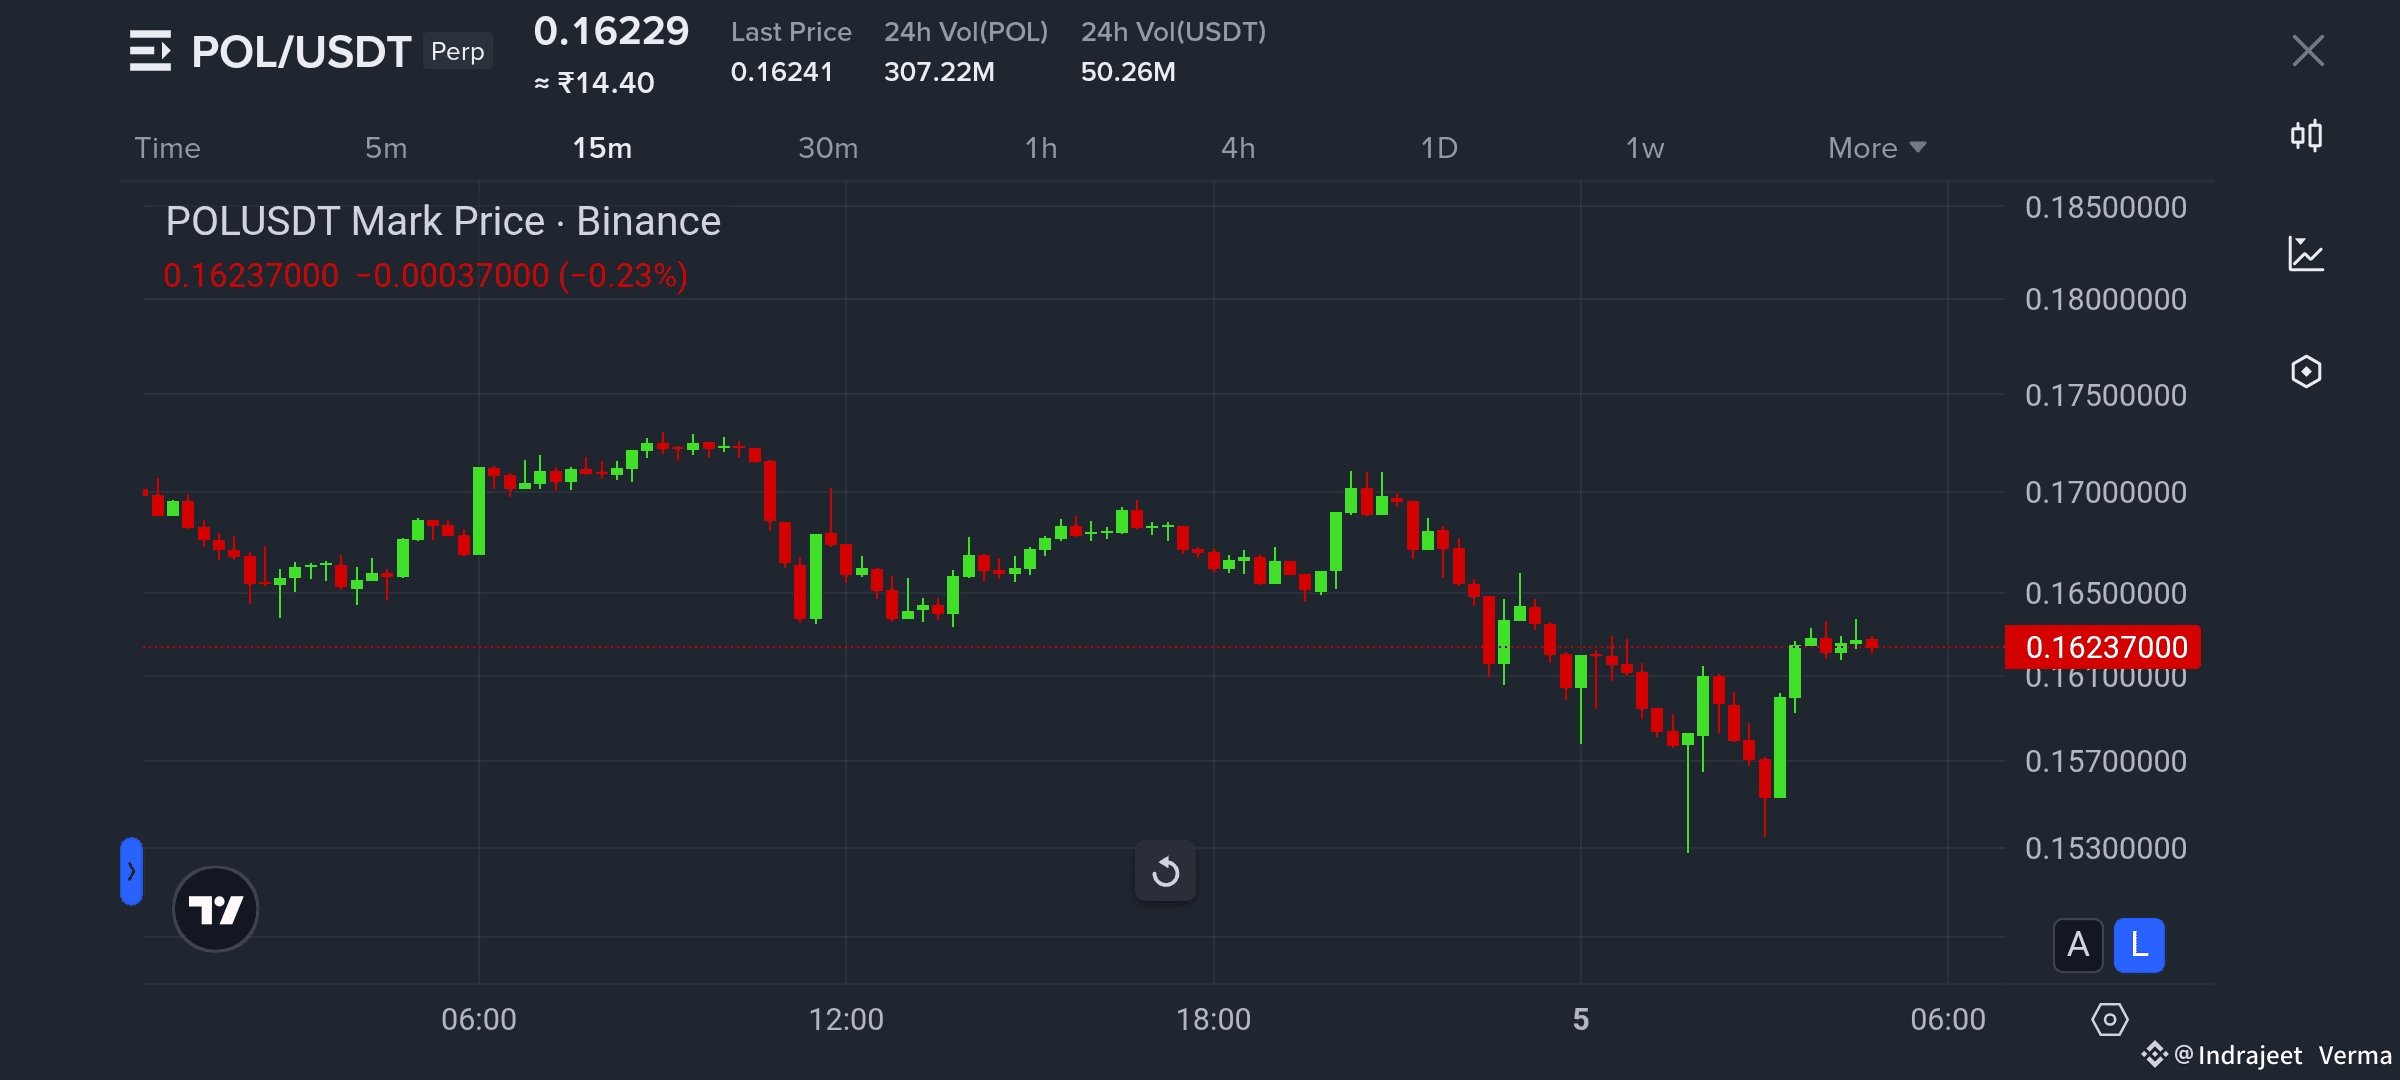The height and width of the screenshot is (1080, 2400).
Task: Choose the 5m interval
Action: (x=386, y=148)
